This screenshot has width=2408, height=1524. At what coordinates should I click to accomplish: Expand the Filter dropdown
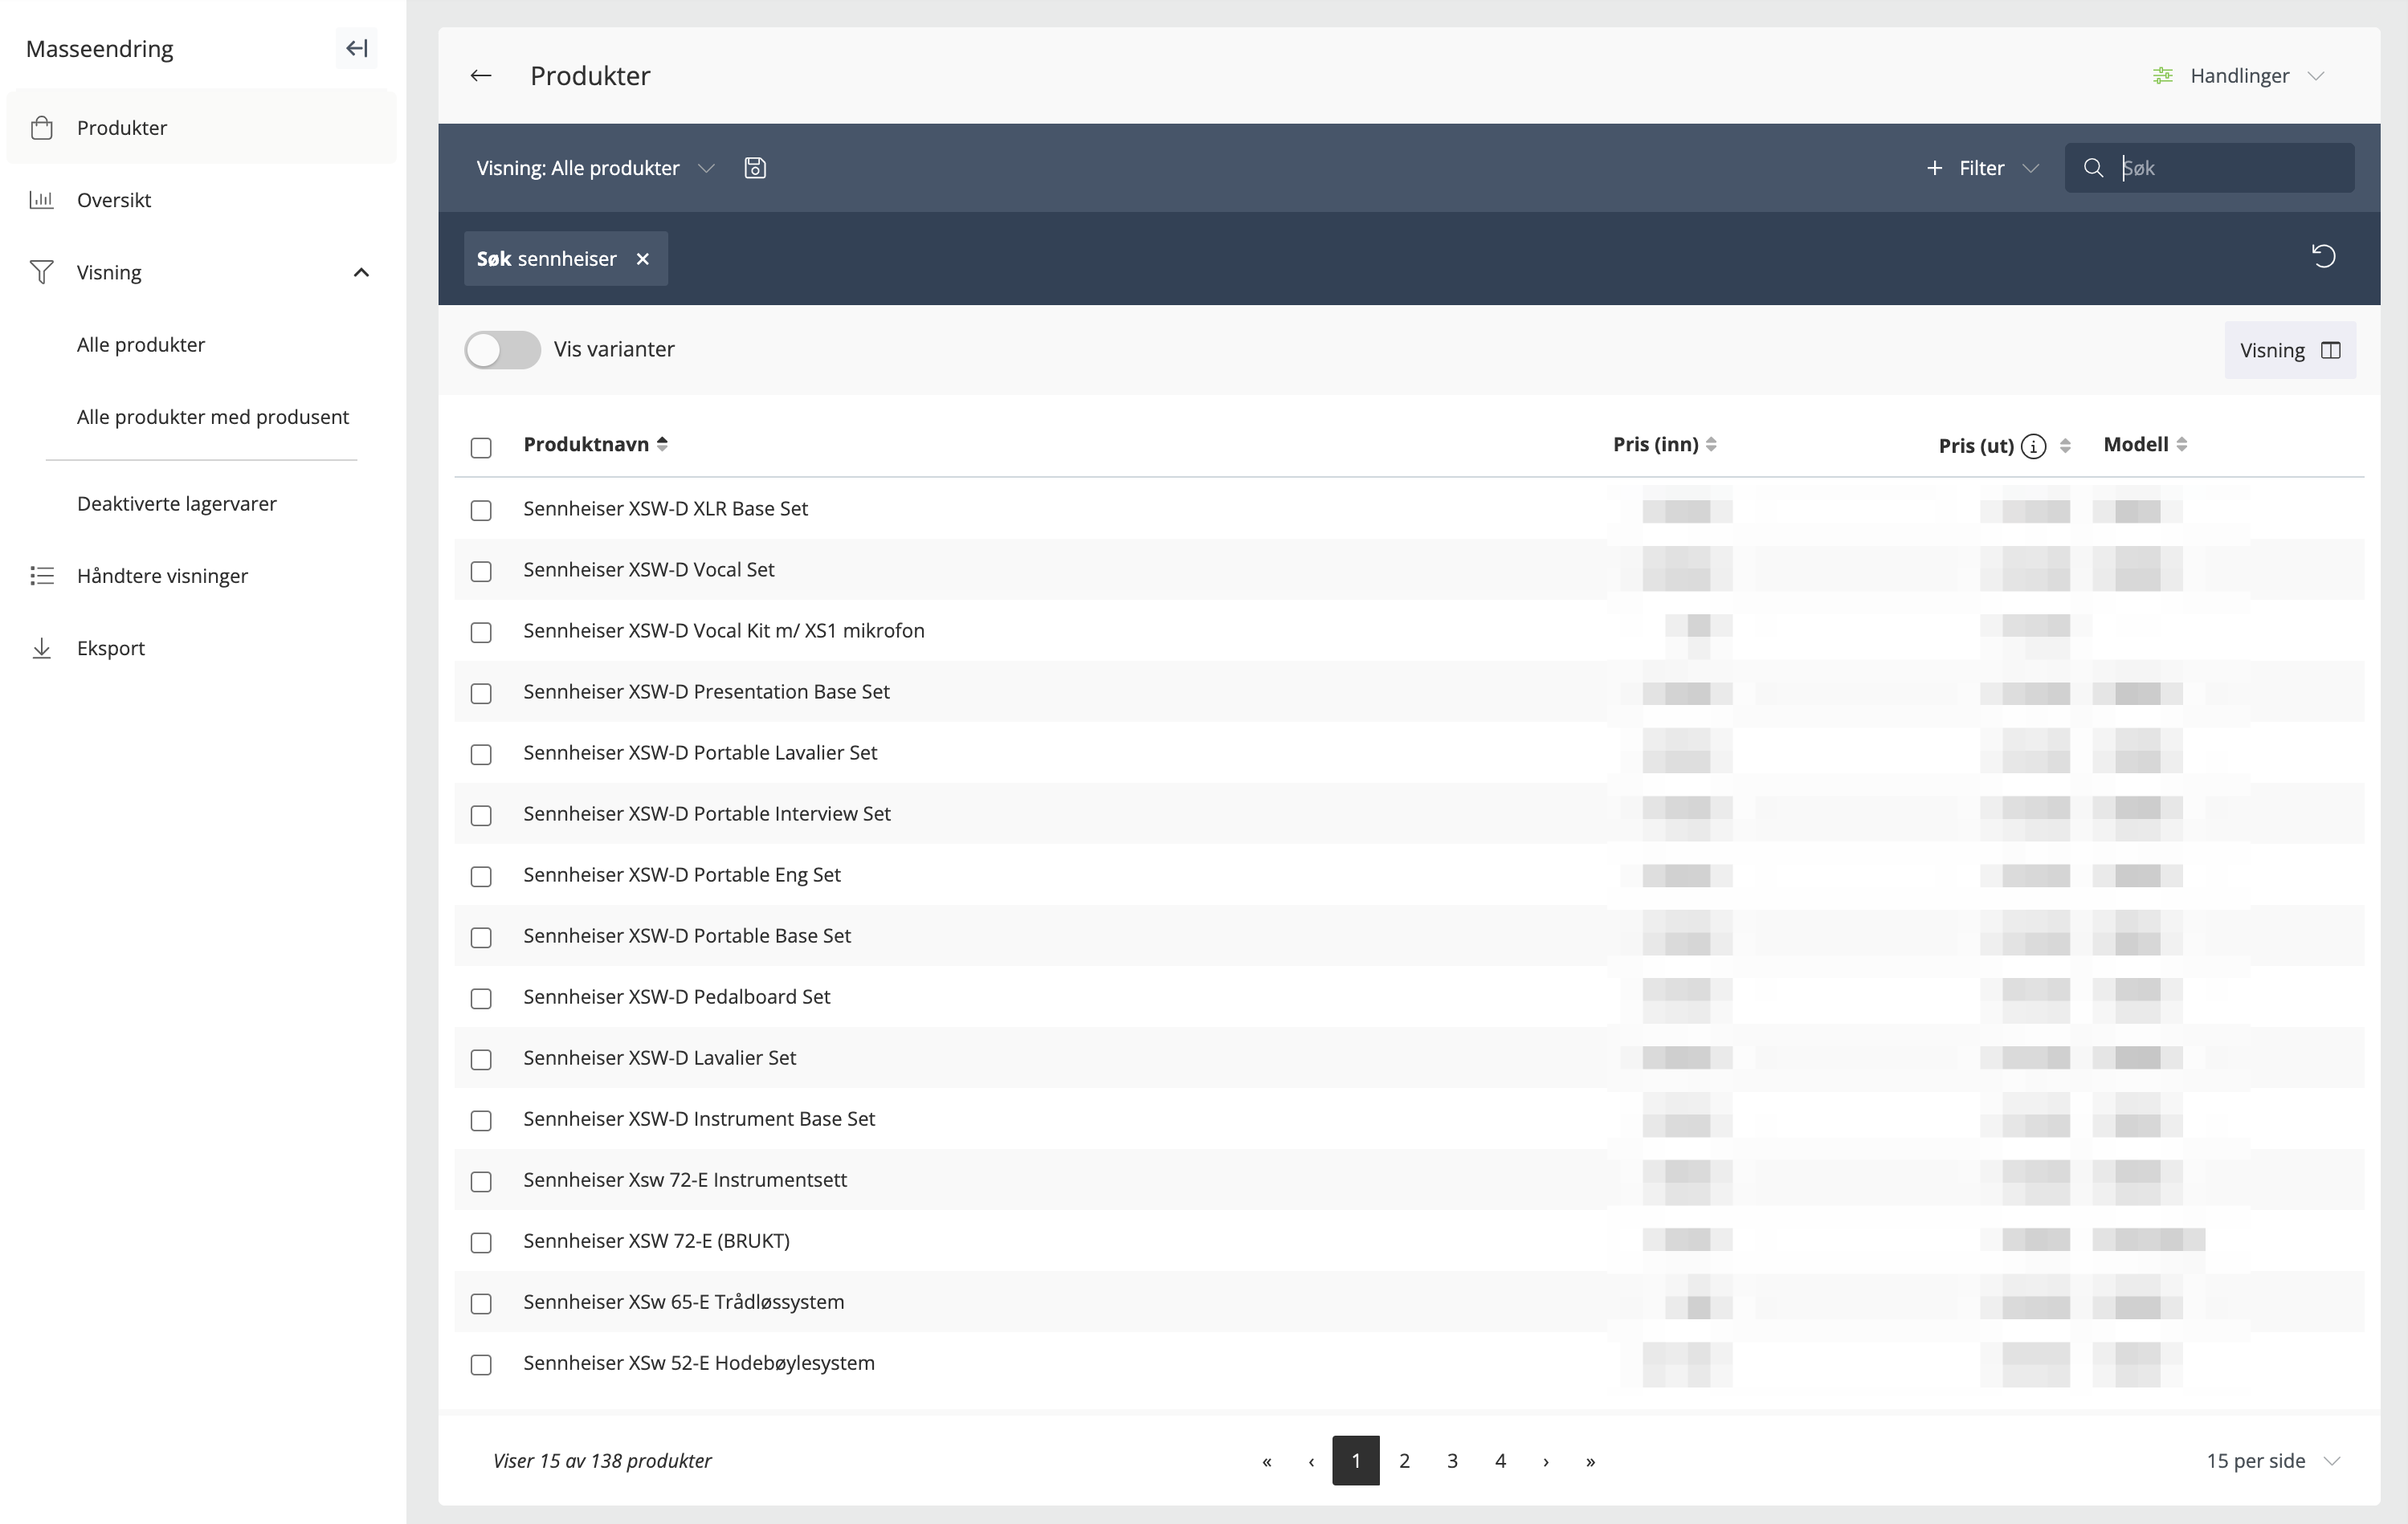tap(1982, 168)
